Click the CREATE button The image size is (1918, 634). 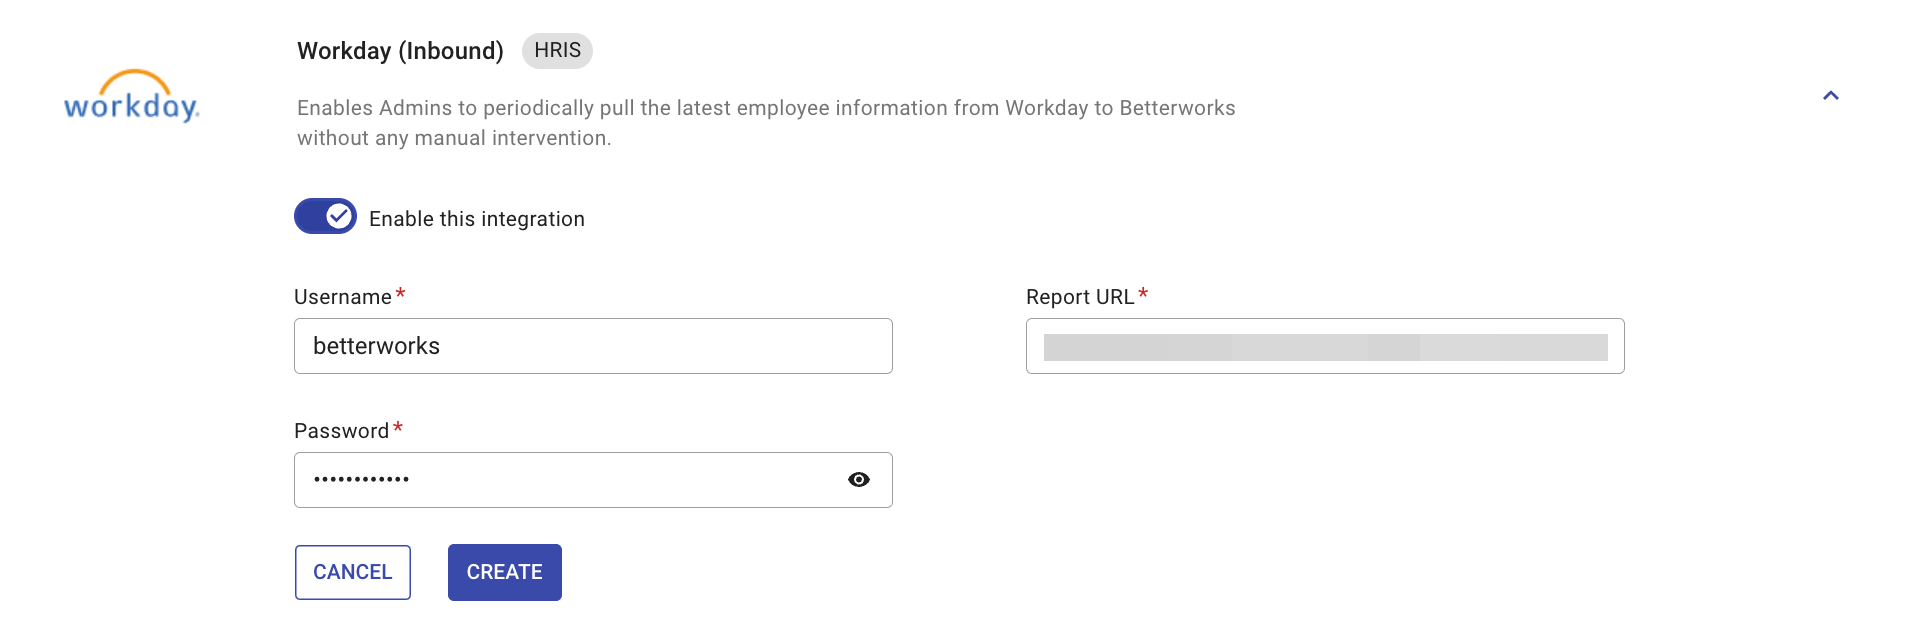[505, 572]
